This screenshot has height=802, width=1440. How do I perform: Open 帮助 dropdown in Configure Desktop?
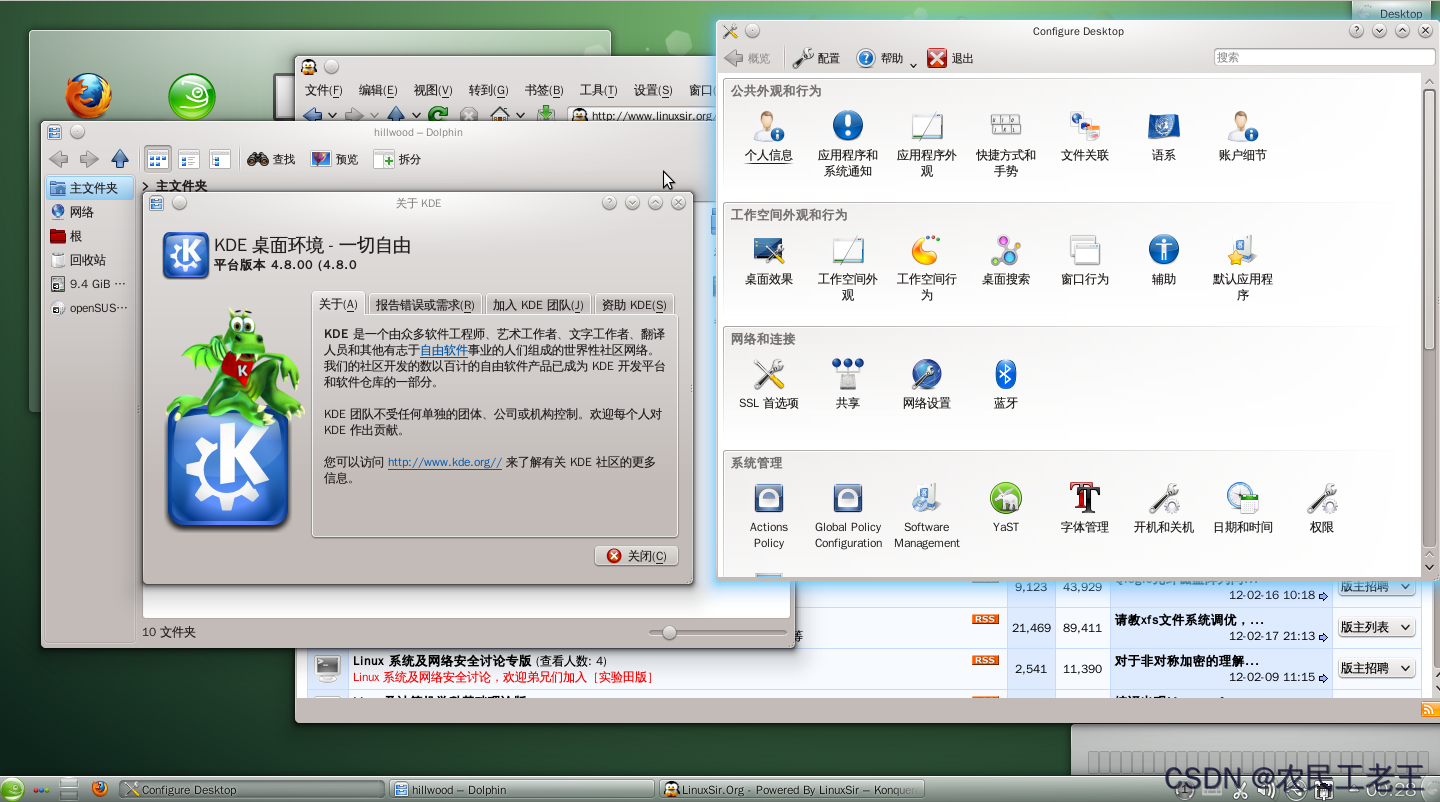pyautogui.click(x=886, y=58)
